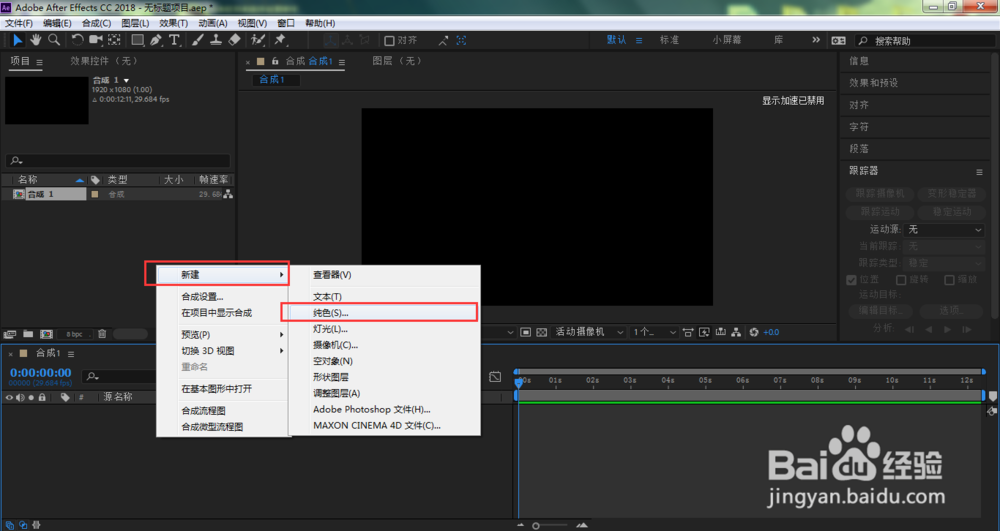This screenshot has height=531, width=1000.
Task: Toggle the 旋转 checkbox in tracker
Action: click(x=901, y=280)
